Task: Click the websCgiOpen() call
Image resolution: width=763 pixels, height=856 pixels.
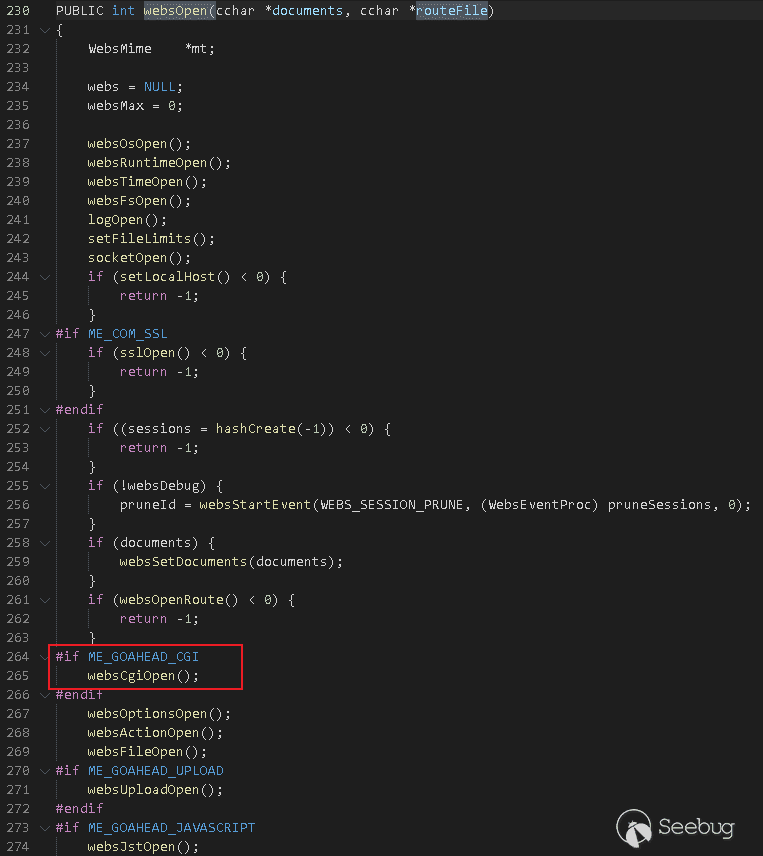Action: tap(144, 676)
